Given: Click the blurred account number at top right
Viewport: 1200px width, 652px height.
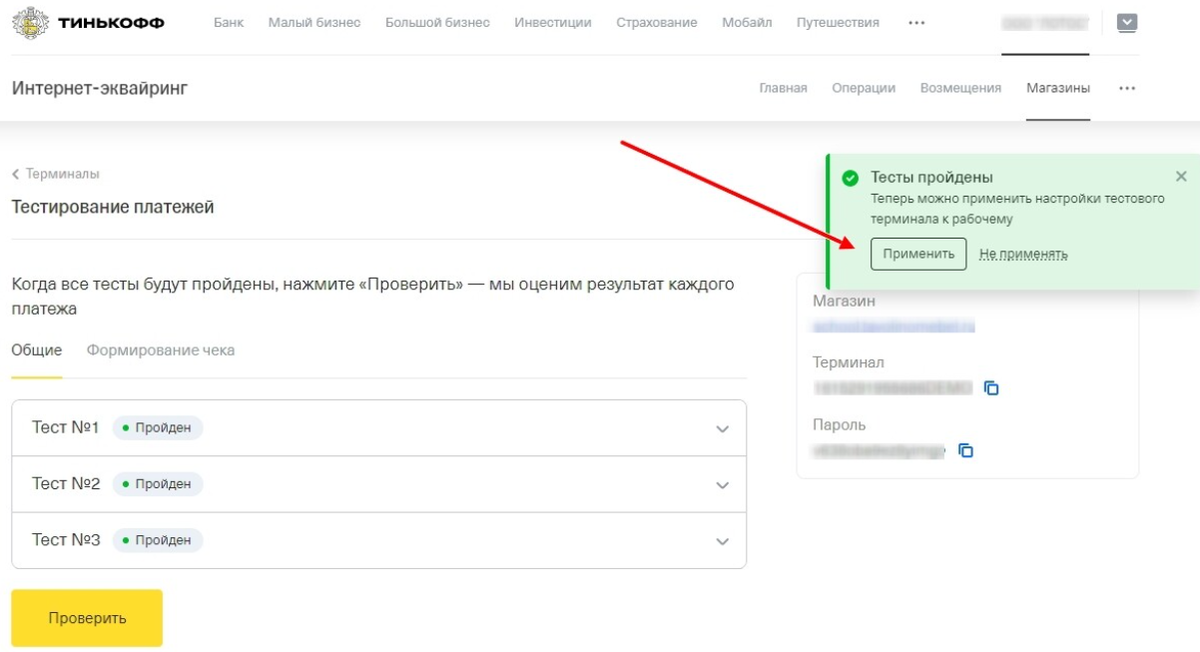Looking at the screenshot, I should [1045, 22].
